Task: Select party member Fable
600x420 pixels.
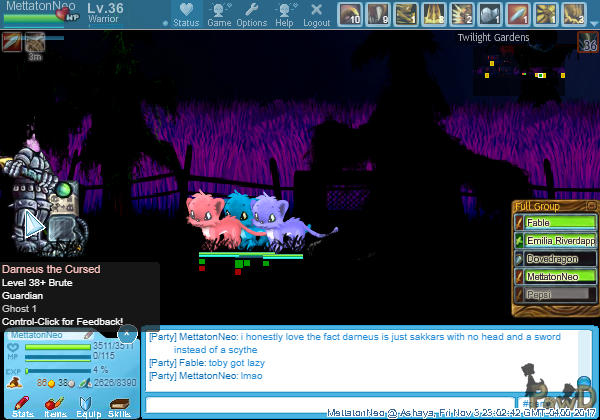Action: pyautogui.click(x=560, y=222)
